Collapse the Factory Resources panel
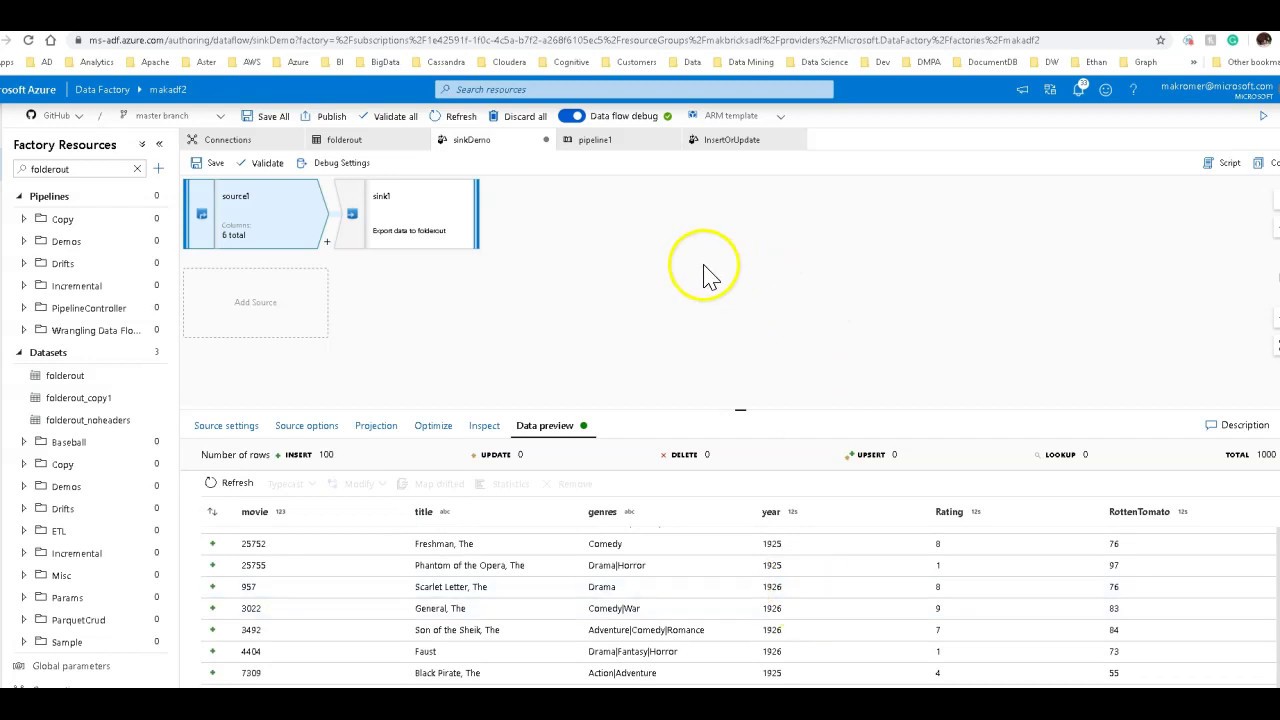Image resolution: width=1280 pixels, height=720 pixels. (x=159, y=145)
